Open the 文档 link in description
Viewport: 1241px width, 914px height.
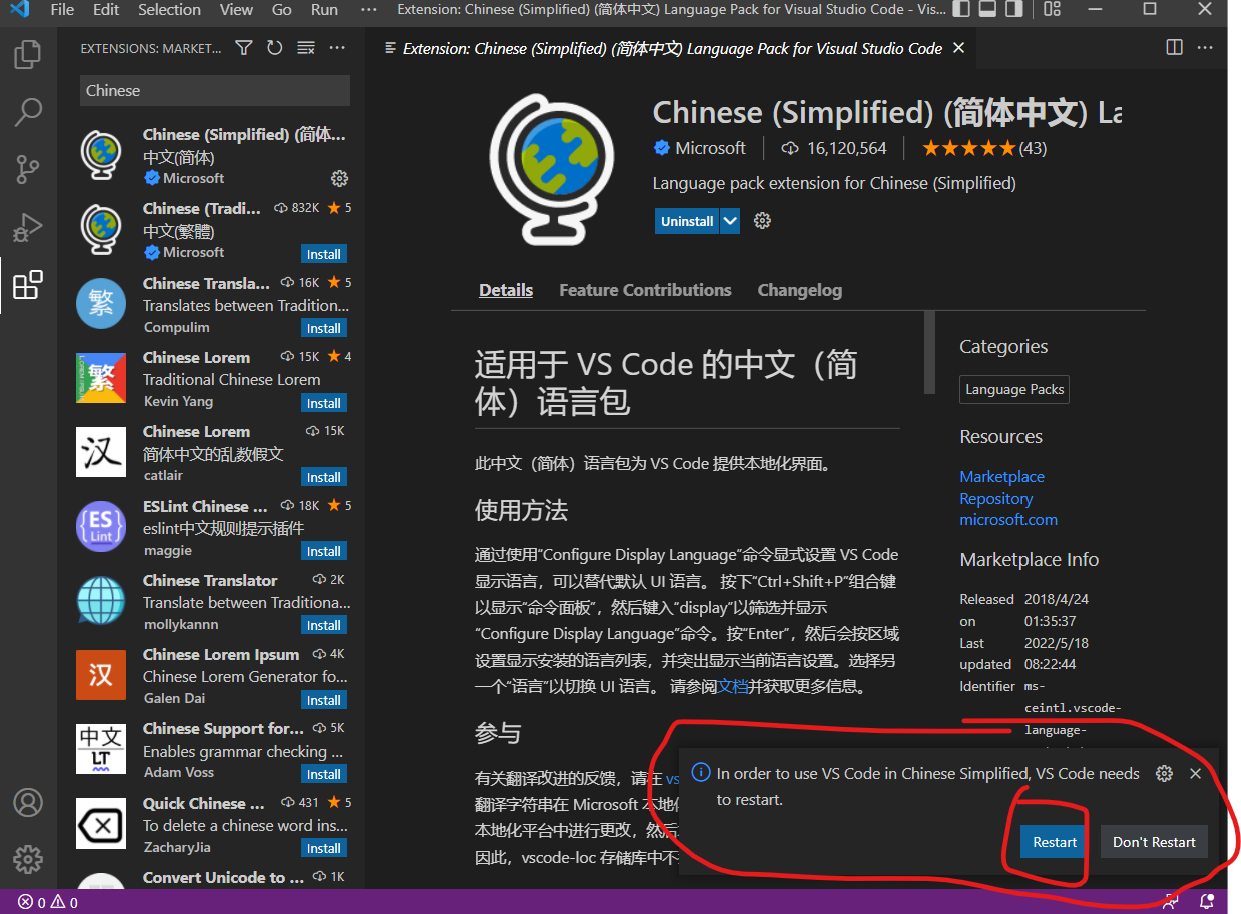[x=733, y=687]
